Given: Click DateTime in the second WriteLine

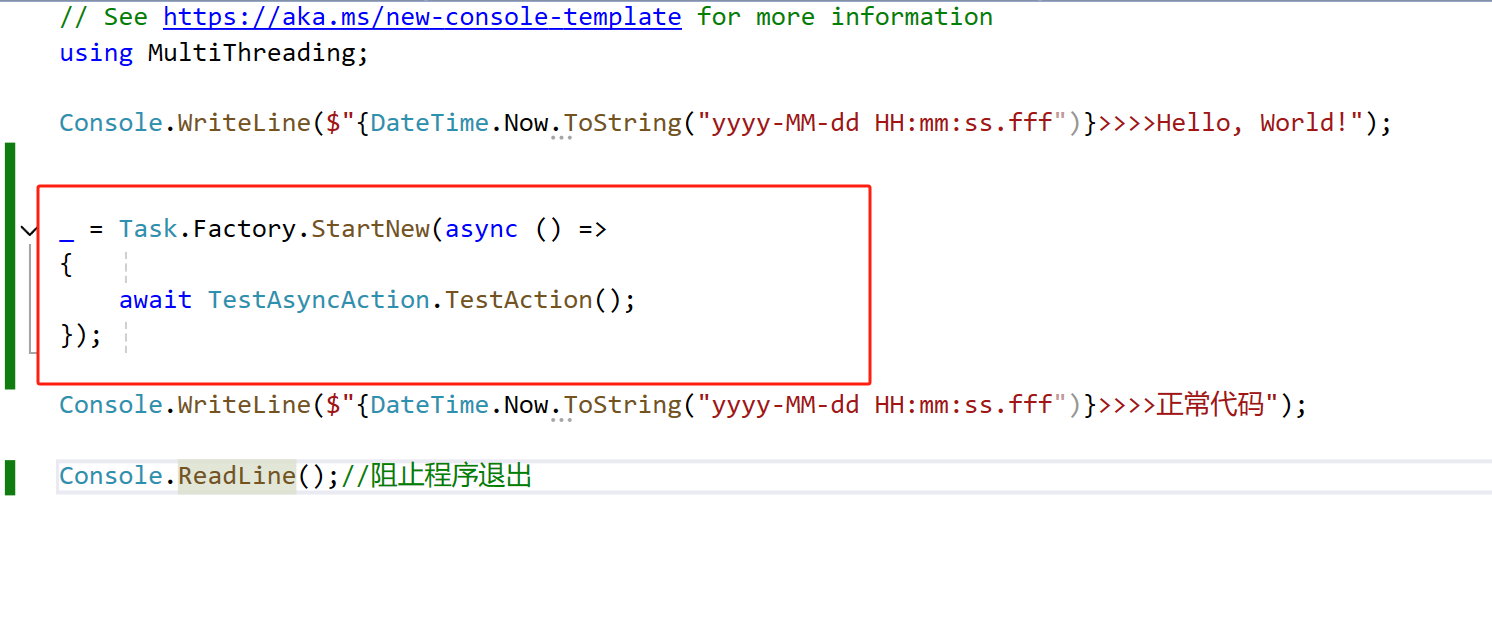Looking at the screenshot, I should tap(429, 405).
